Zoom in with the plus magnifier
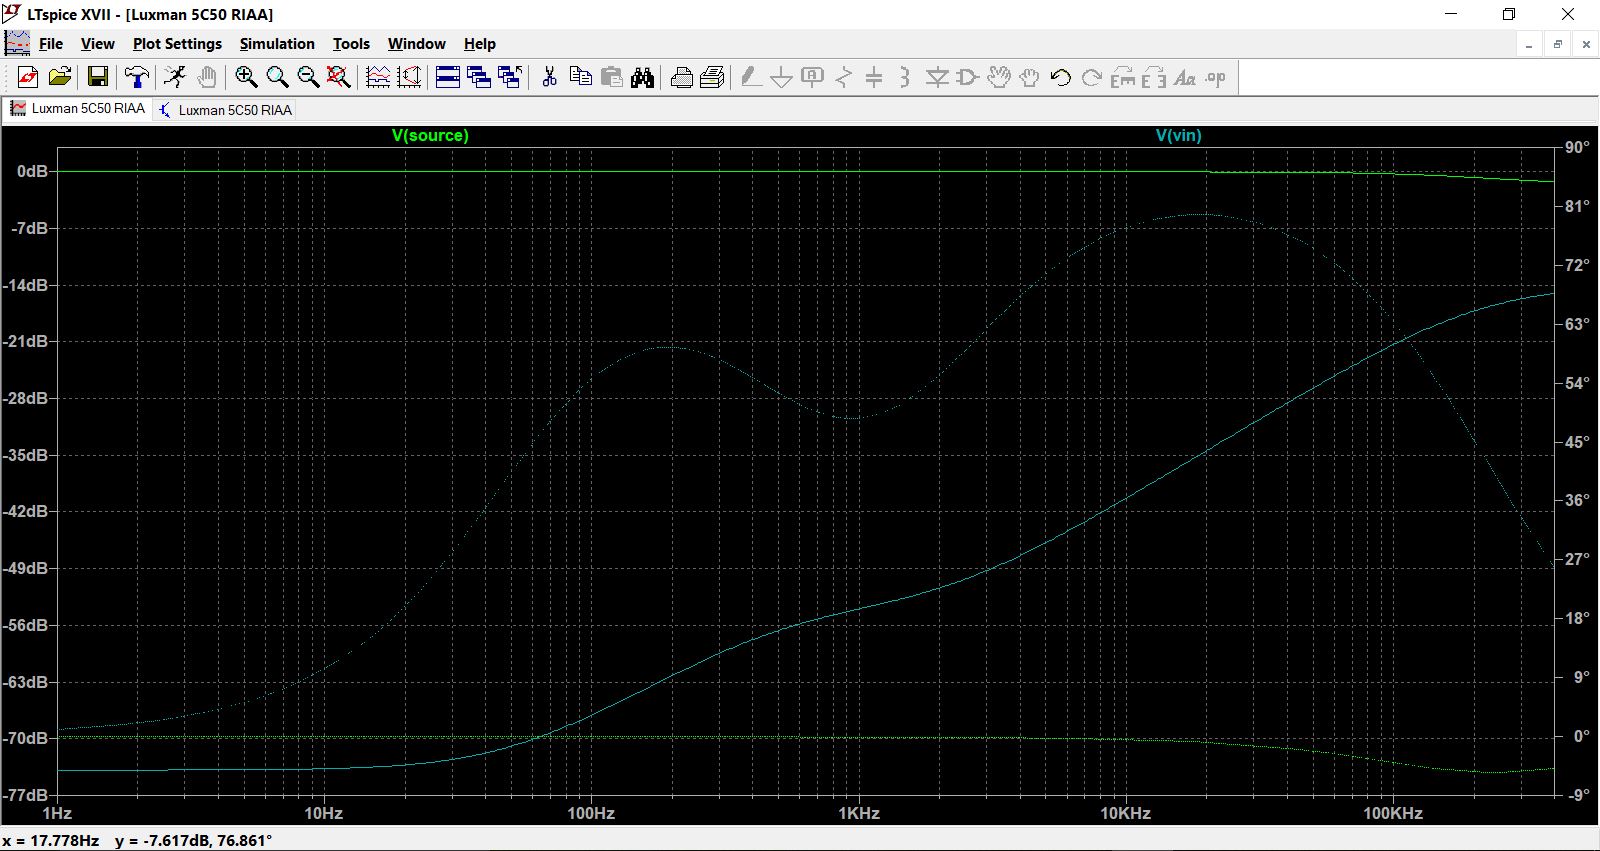Screen dimensions: 1600x851 [x=246, y=77]
